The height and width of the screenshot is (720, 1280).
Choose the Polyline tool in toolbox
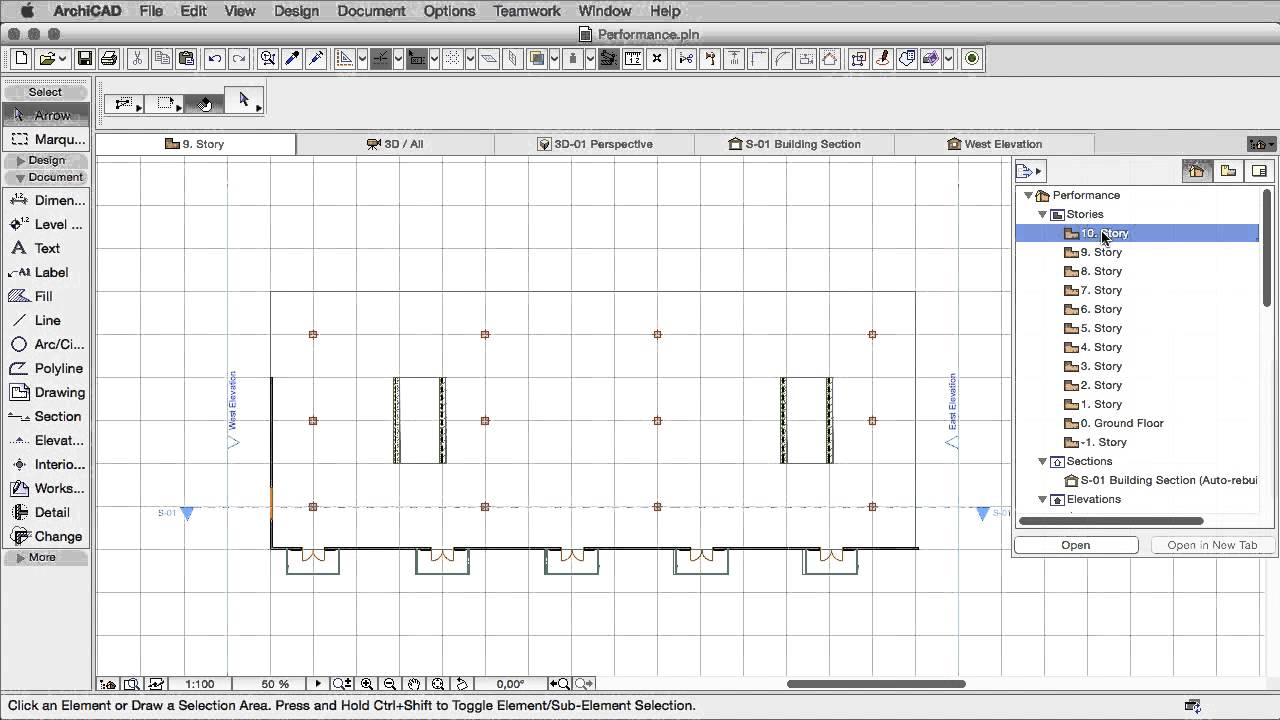pos(45,368)
